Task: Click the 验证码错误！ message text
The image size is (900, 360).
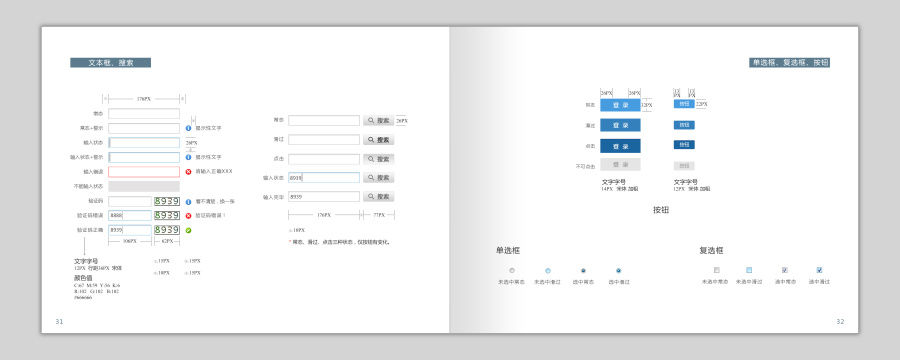Action: click(x=211, y=216)
